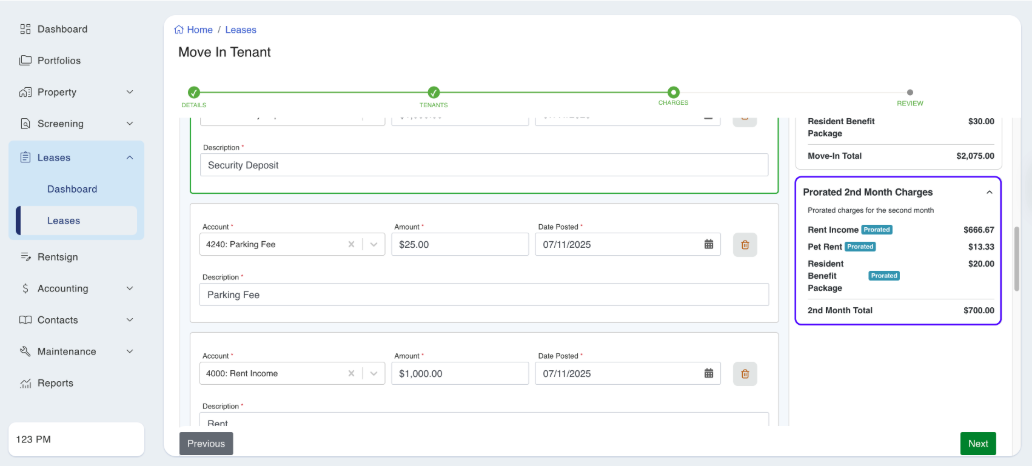This screenshot has height=467, width=1032.
Task: Go to the Details step indicator
Action: [193, 92]
